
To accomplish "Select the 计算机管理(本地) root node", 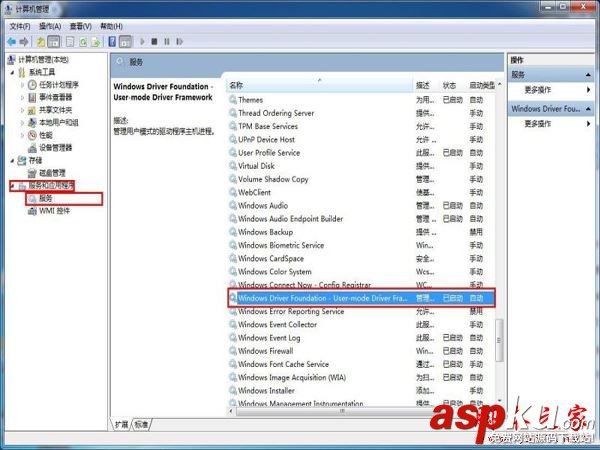I will (x=43, y=60).
